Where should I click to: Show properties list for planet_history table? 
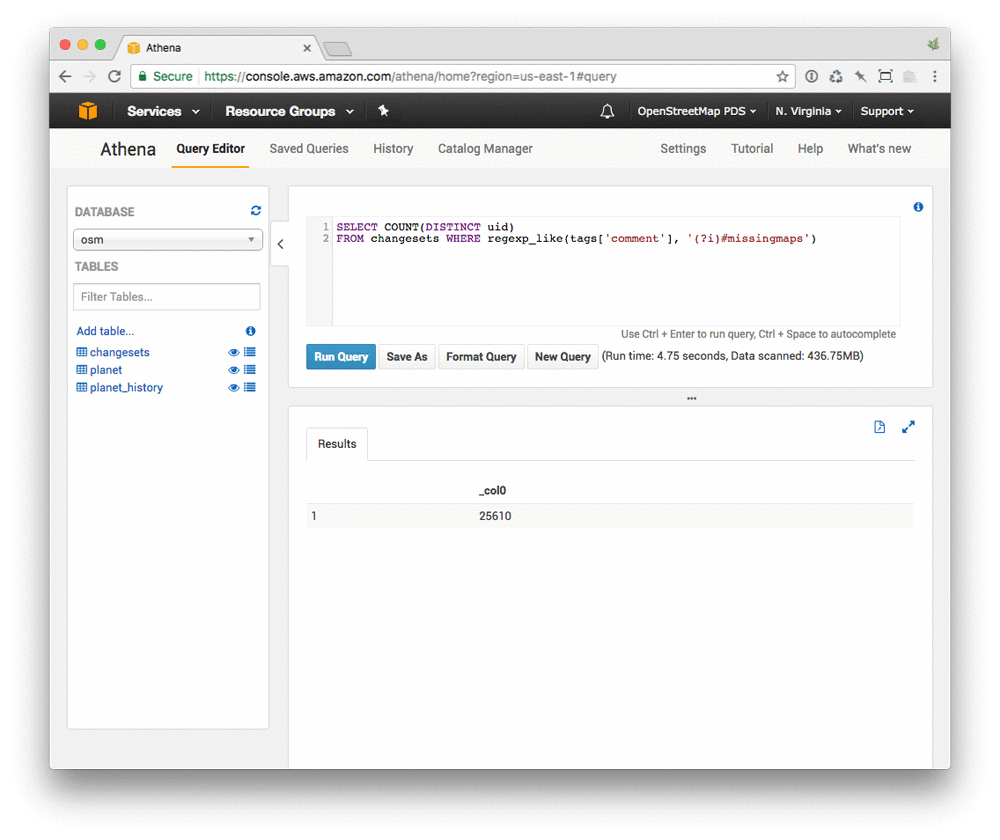[x=250, y=387]
